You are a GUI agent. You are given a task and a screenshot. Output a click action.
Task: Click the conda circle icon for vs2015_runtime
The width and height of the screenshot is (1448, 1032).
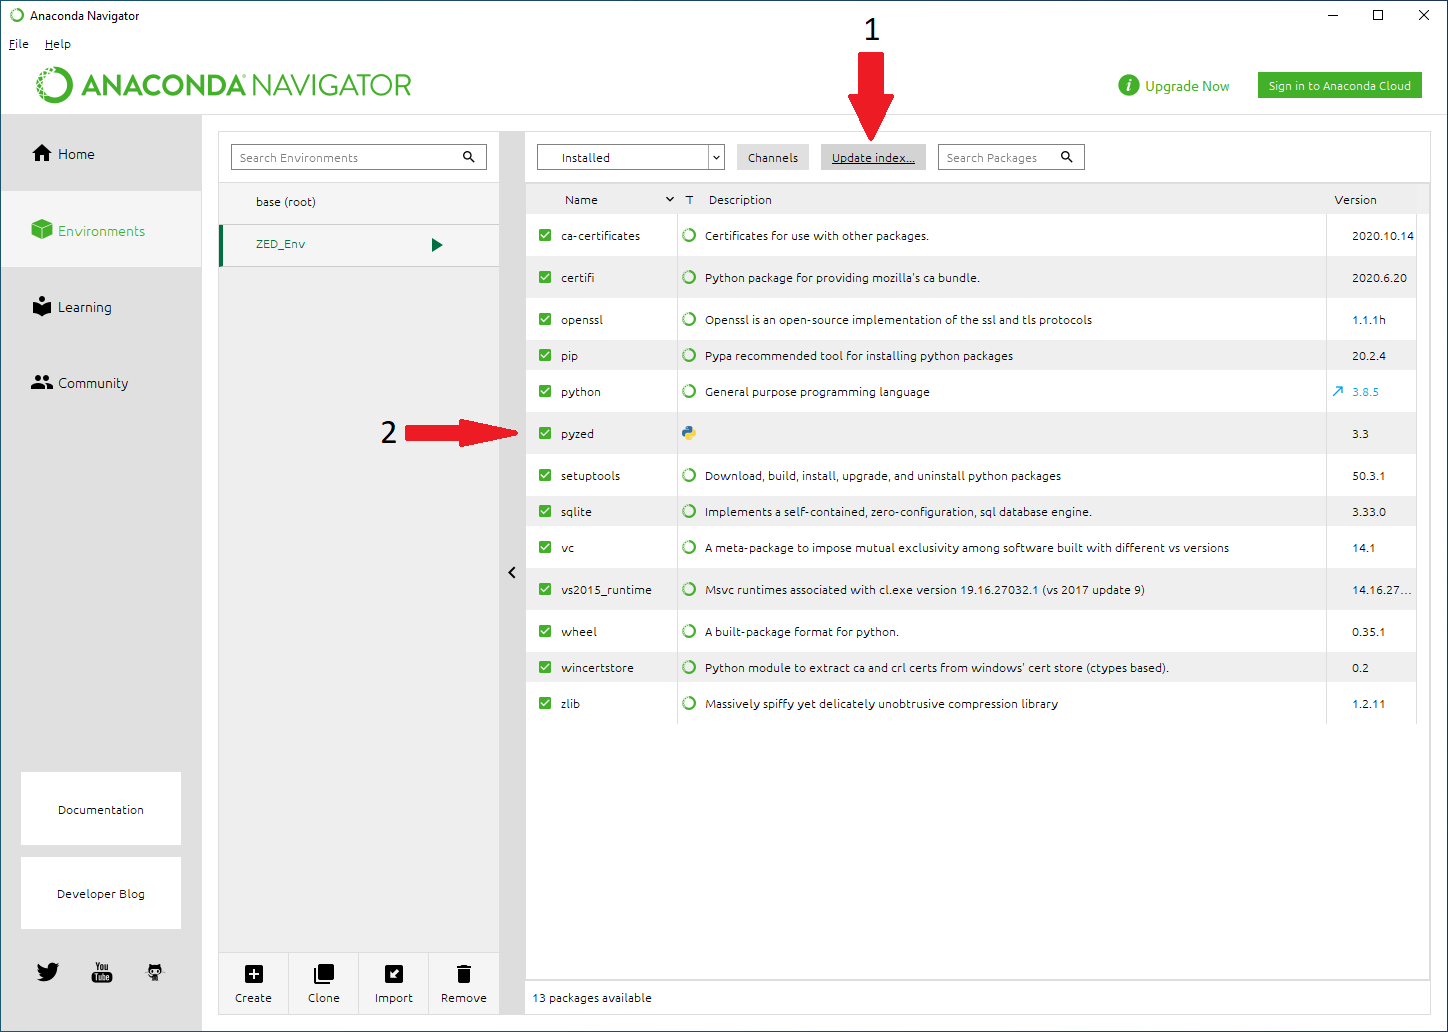pos(689,590)
